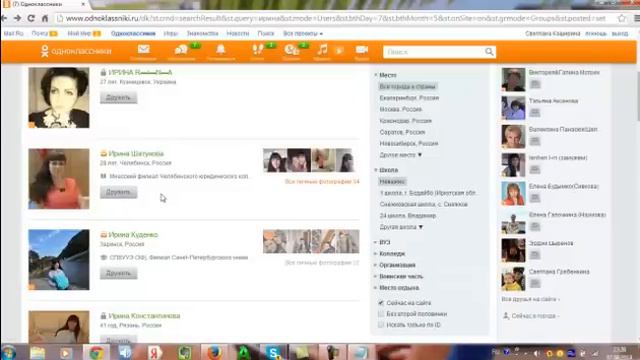
Task: Select 'Новосибирск, Россия' place filter
Action: click(x=409, y=144)
